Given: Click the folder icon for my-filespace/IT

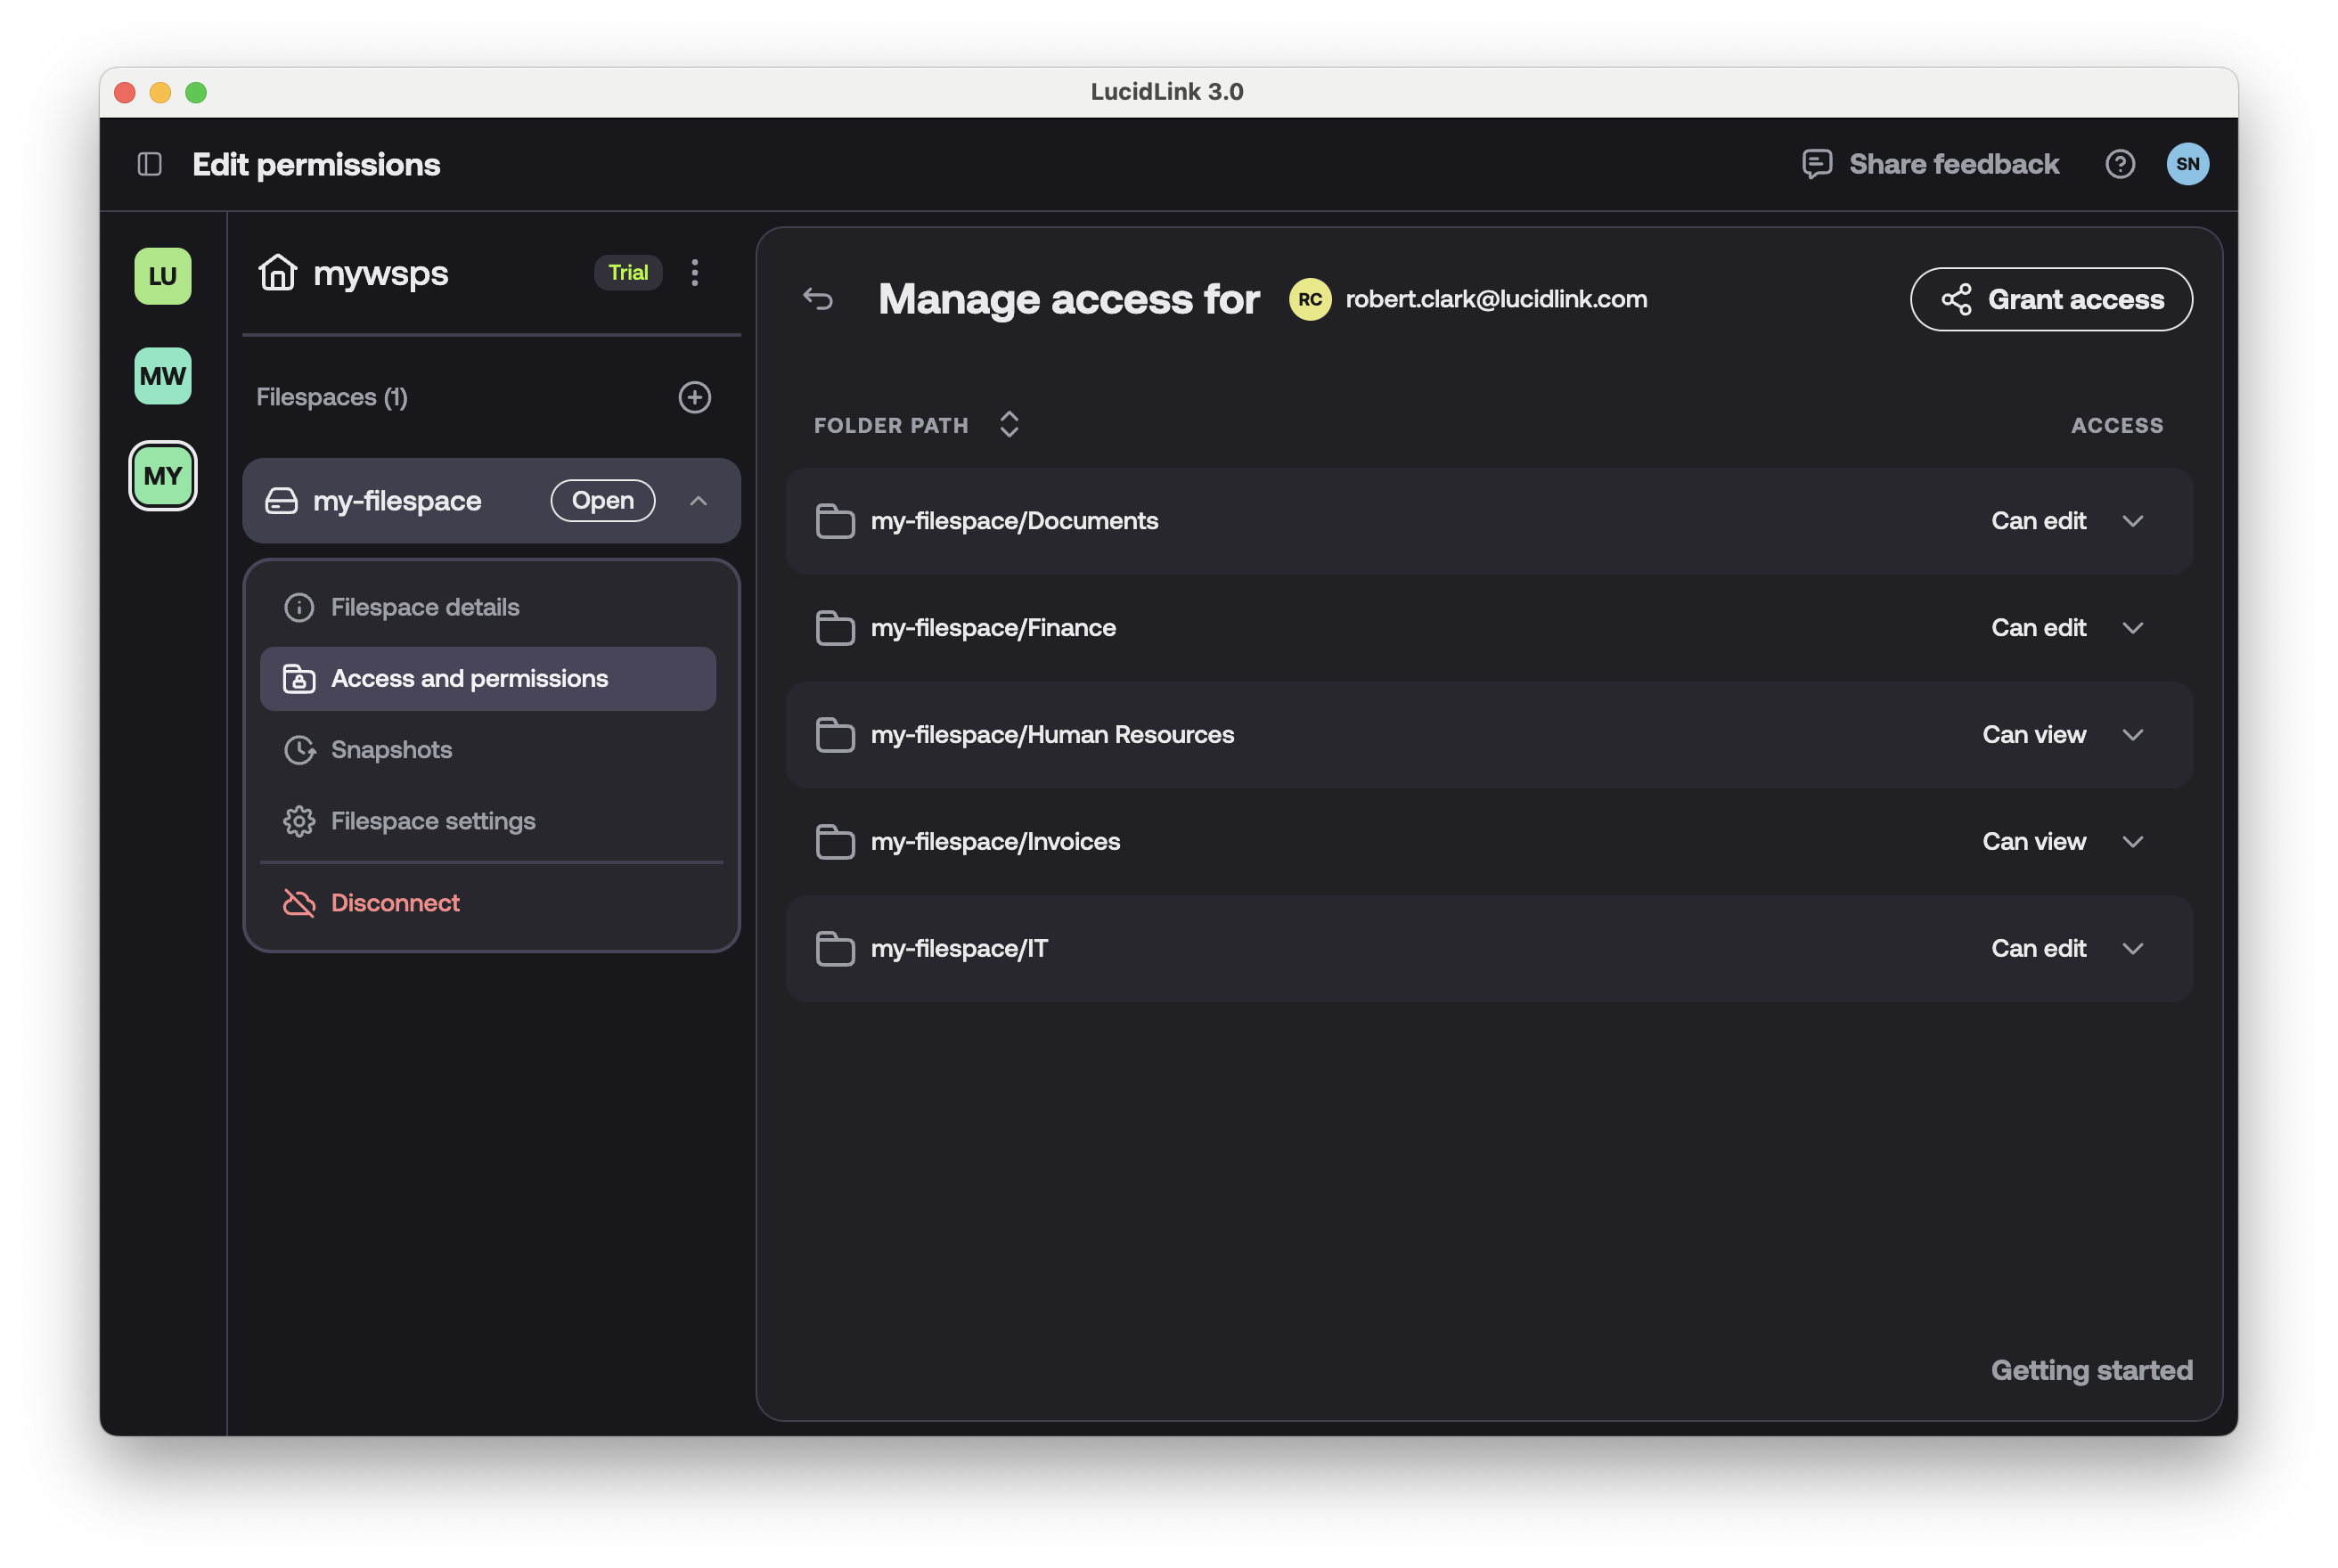Looking at the screenshot, I should 835,949.
